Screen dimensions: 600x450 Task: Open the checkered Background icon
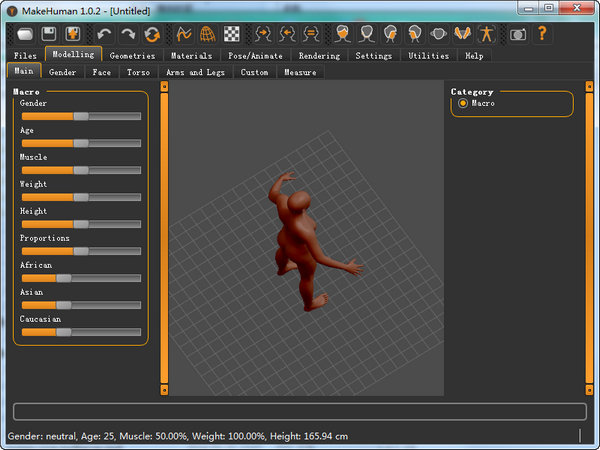tap(232, 34)
